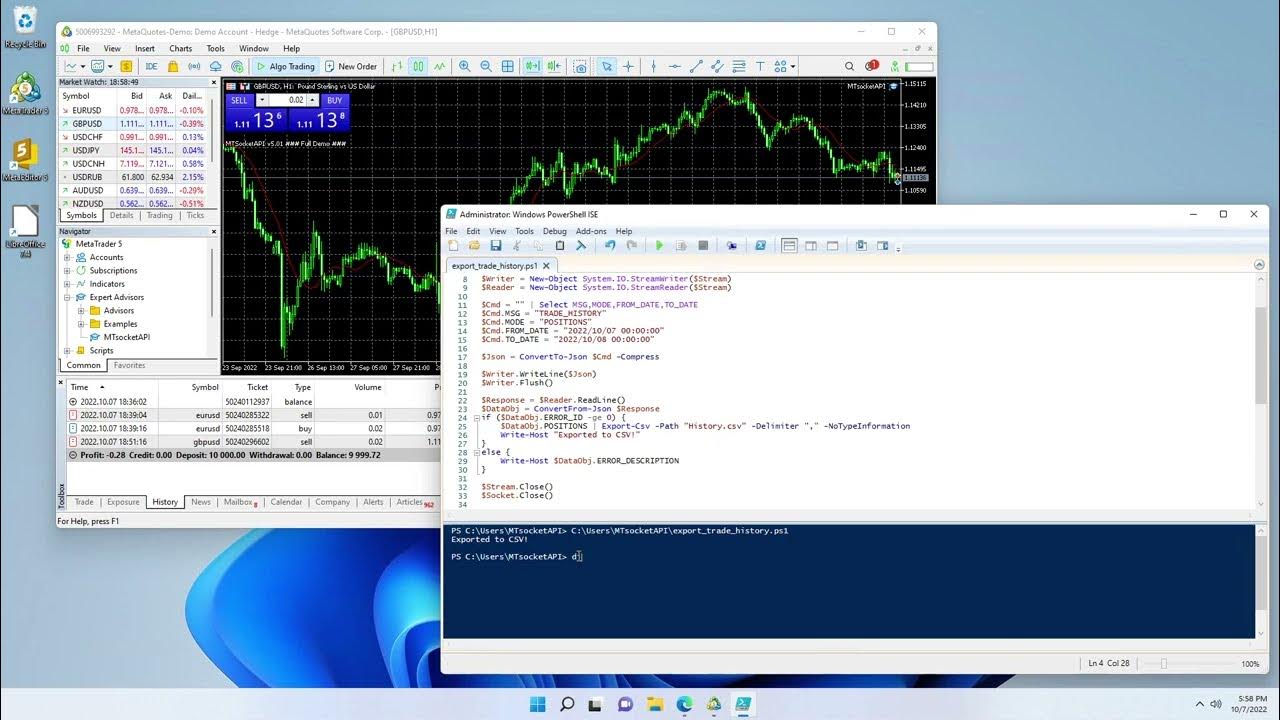Undo last edit in PowerShell ISE
Screen dimensions: 1280x720
(x=609, y=246)
